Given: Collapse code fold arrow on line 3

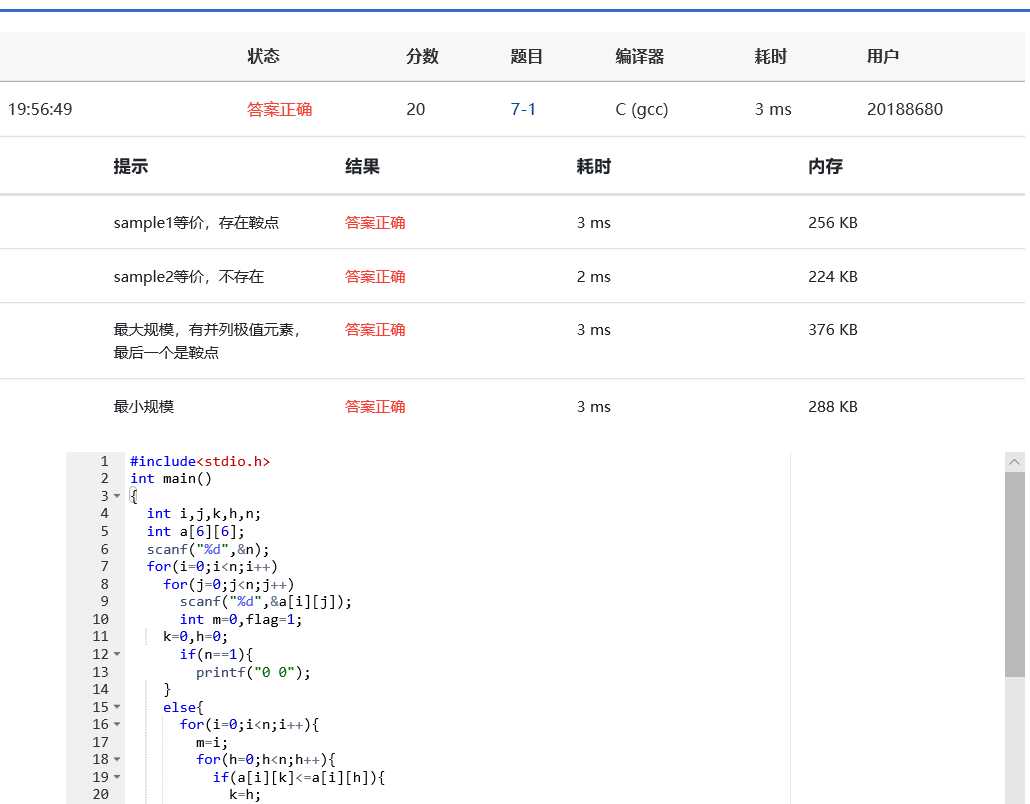Looking at the screenshot, I should pyautogui.click(x=117, y=496).
